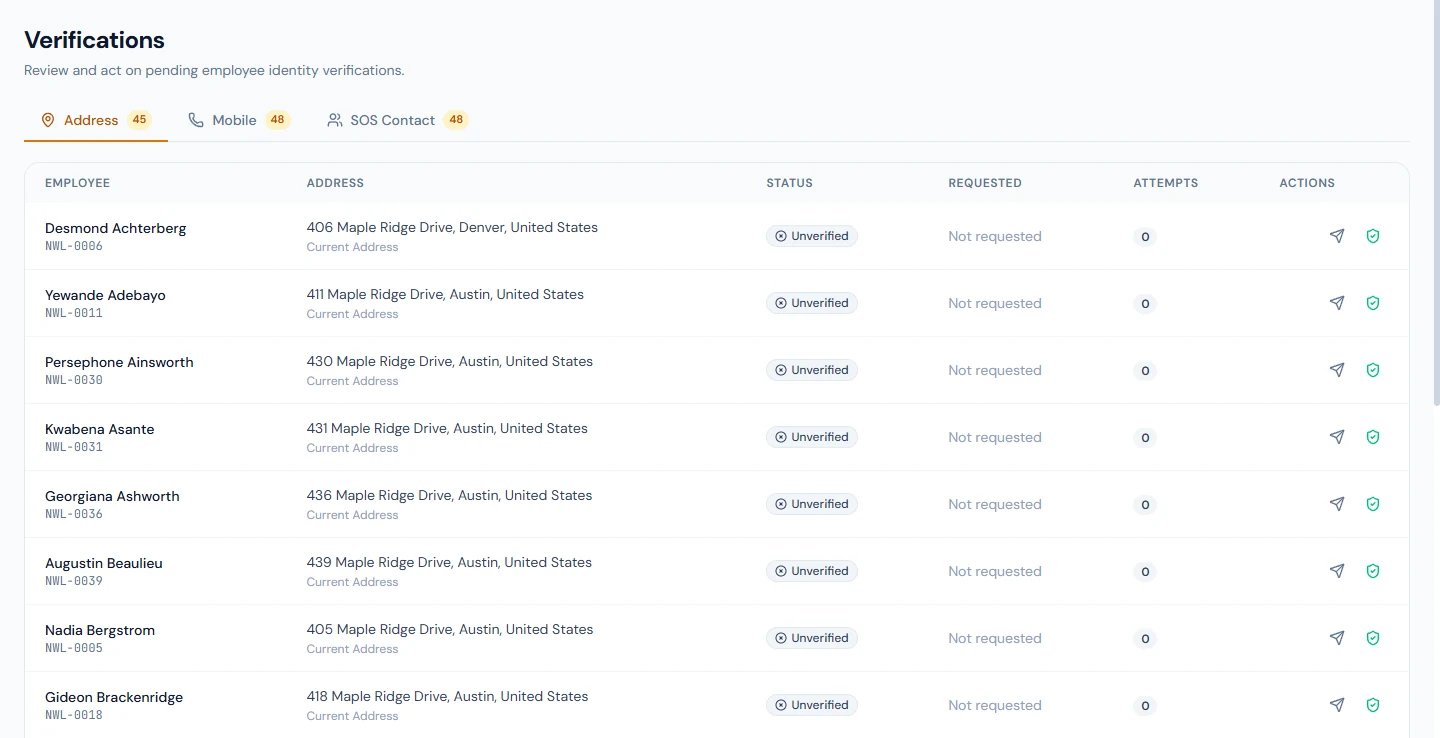Click the EMPLOYEE column header
Screen dimensions: 1440x738
tap(77, 183)
